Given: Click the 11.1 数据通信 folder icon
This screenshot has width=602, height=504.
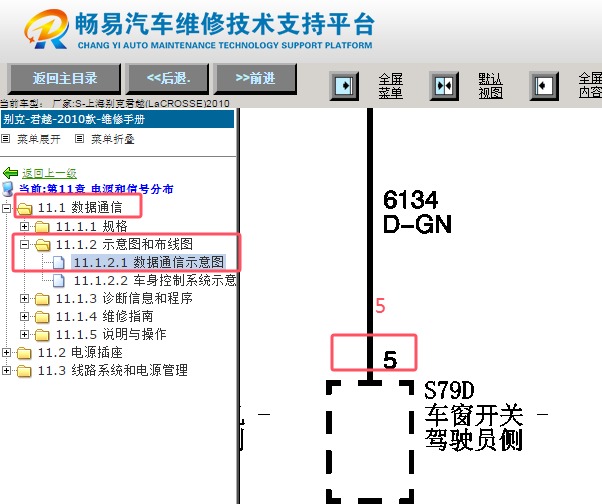Looking at the screenshot, I should coord(25,208).
